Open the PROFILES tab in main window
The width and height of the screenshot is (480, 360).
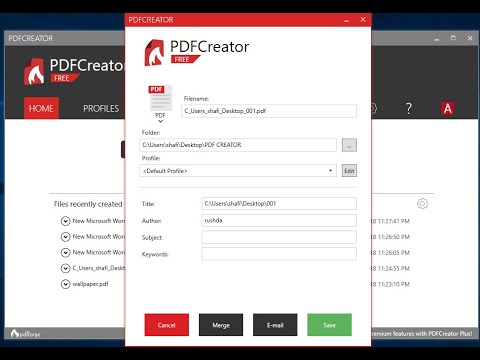tap(101, 108)
